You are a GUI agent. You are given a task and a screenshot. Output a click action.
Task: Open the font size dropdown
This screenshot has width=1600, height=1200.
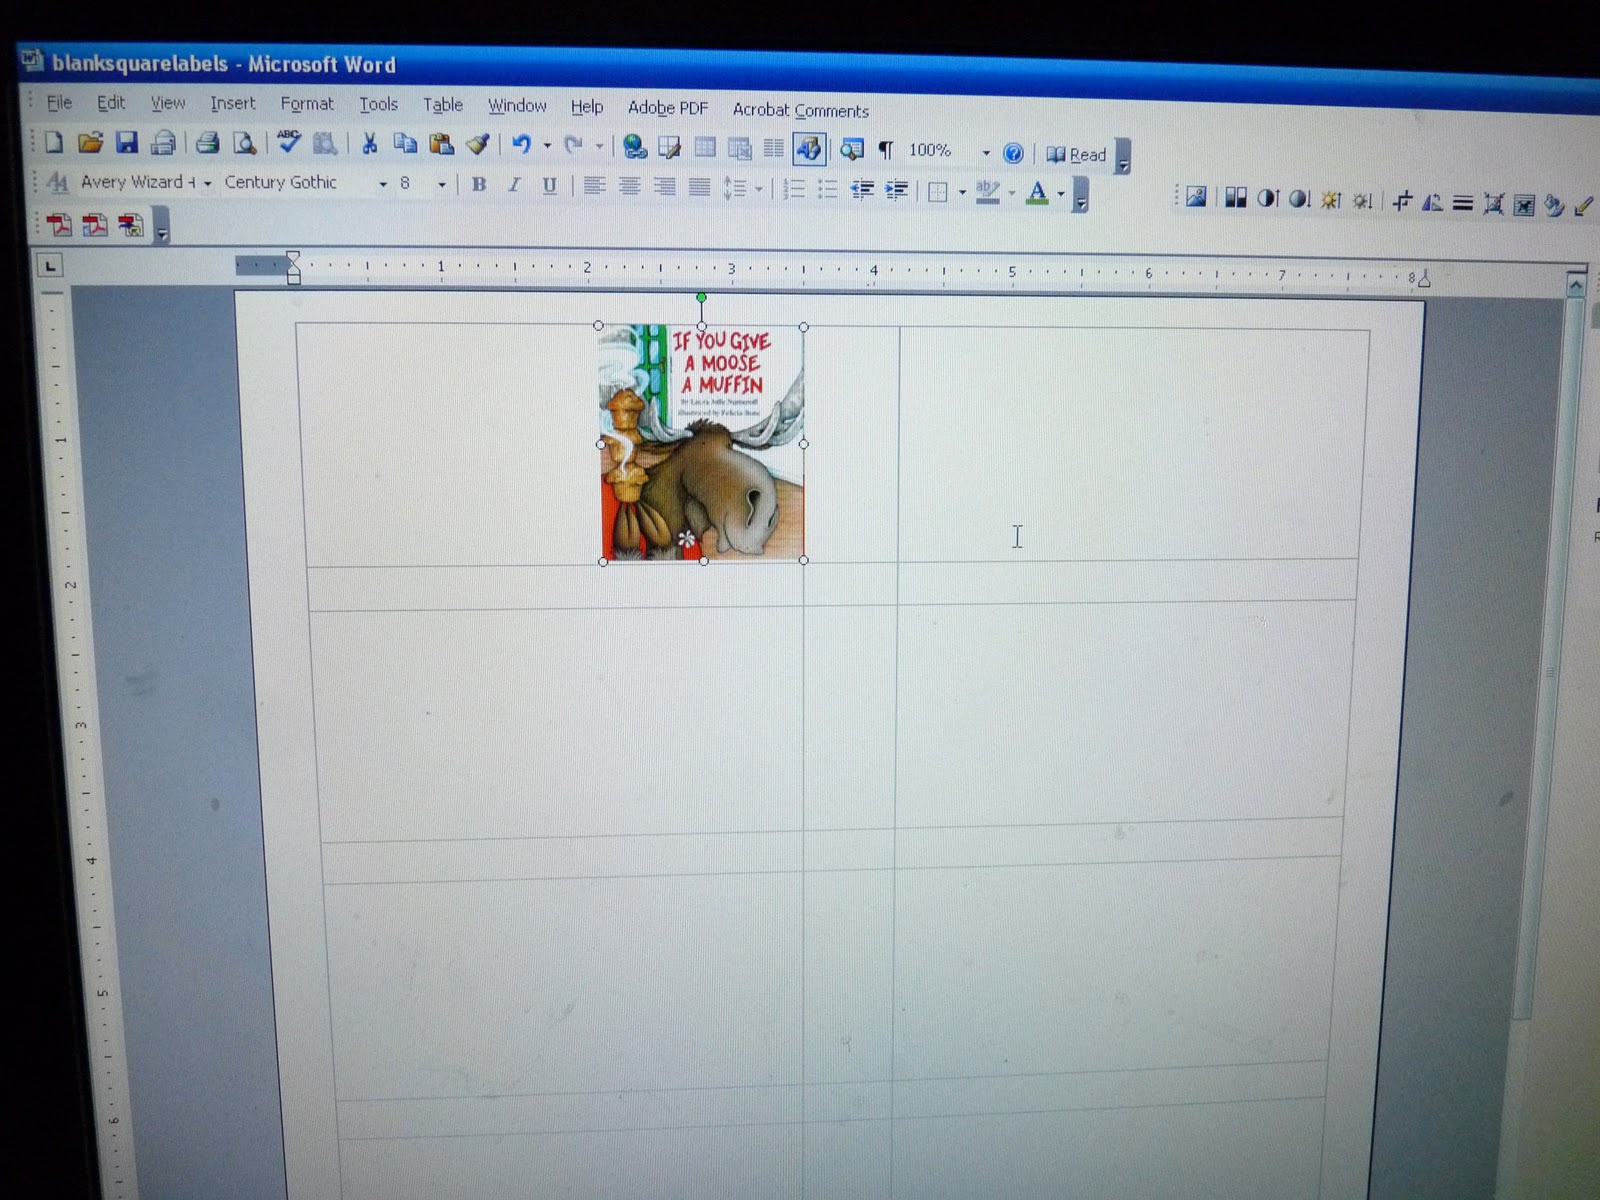(x=441, y=185)
